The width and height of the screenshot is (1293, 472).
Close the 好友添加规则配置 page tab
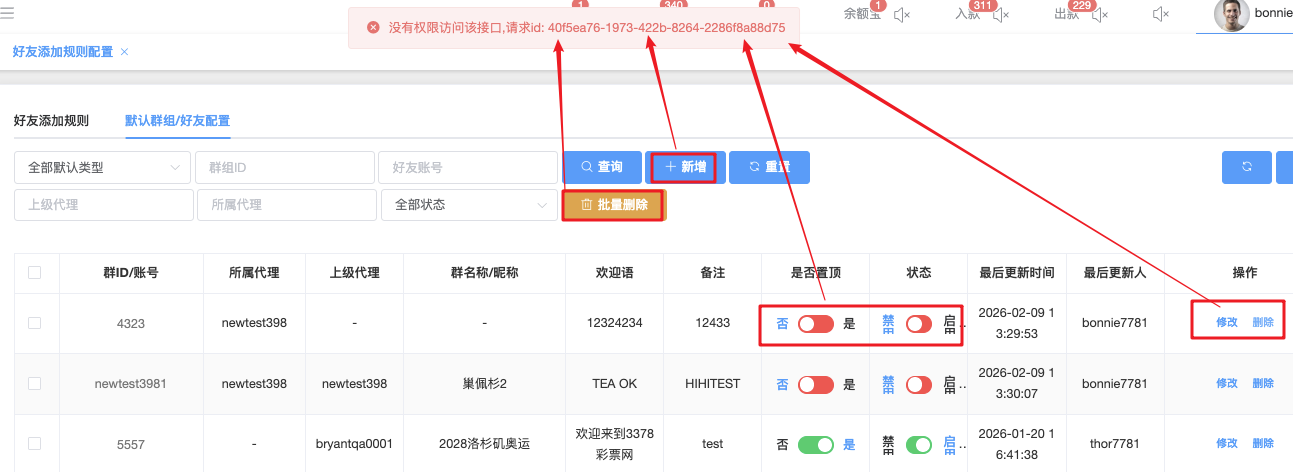coord(124,51)
